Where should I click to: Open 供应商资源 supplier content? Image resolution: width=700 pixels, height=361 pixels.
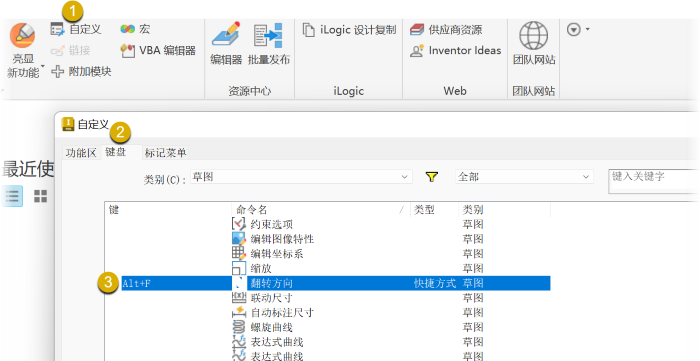click(446, 30)
